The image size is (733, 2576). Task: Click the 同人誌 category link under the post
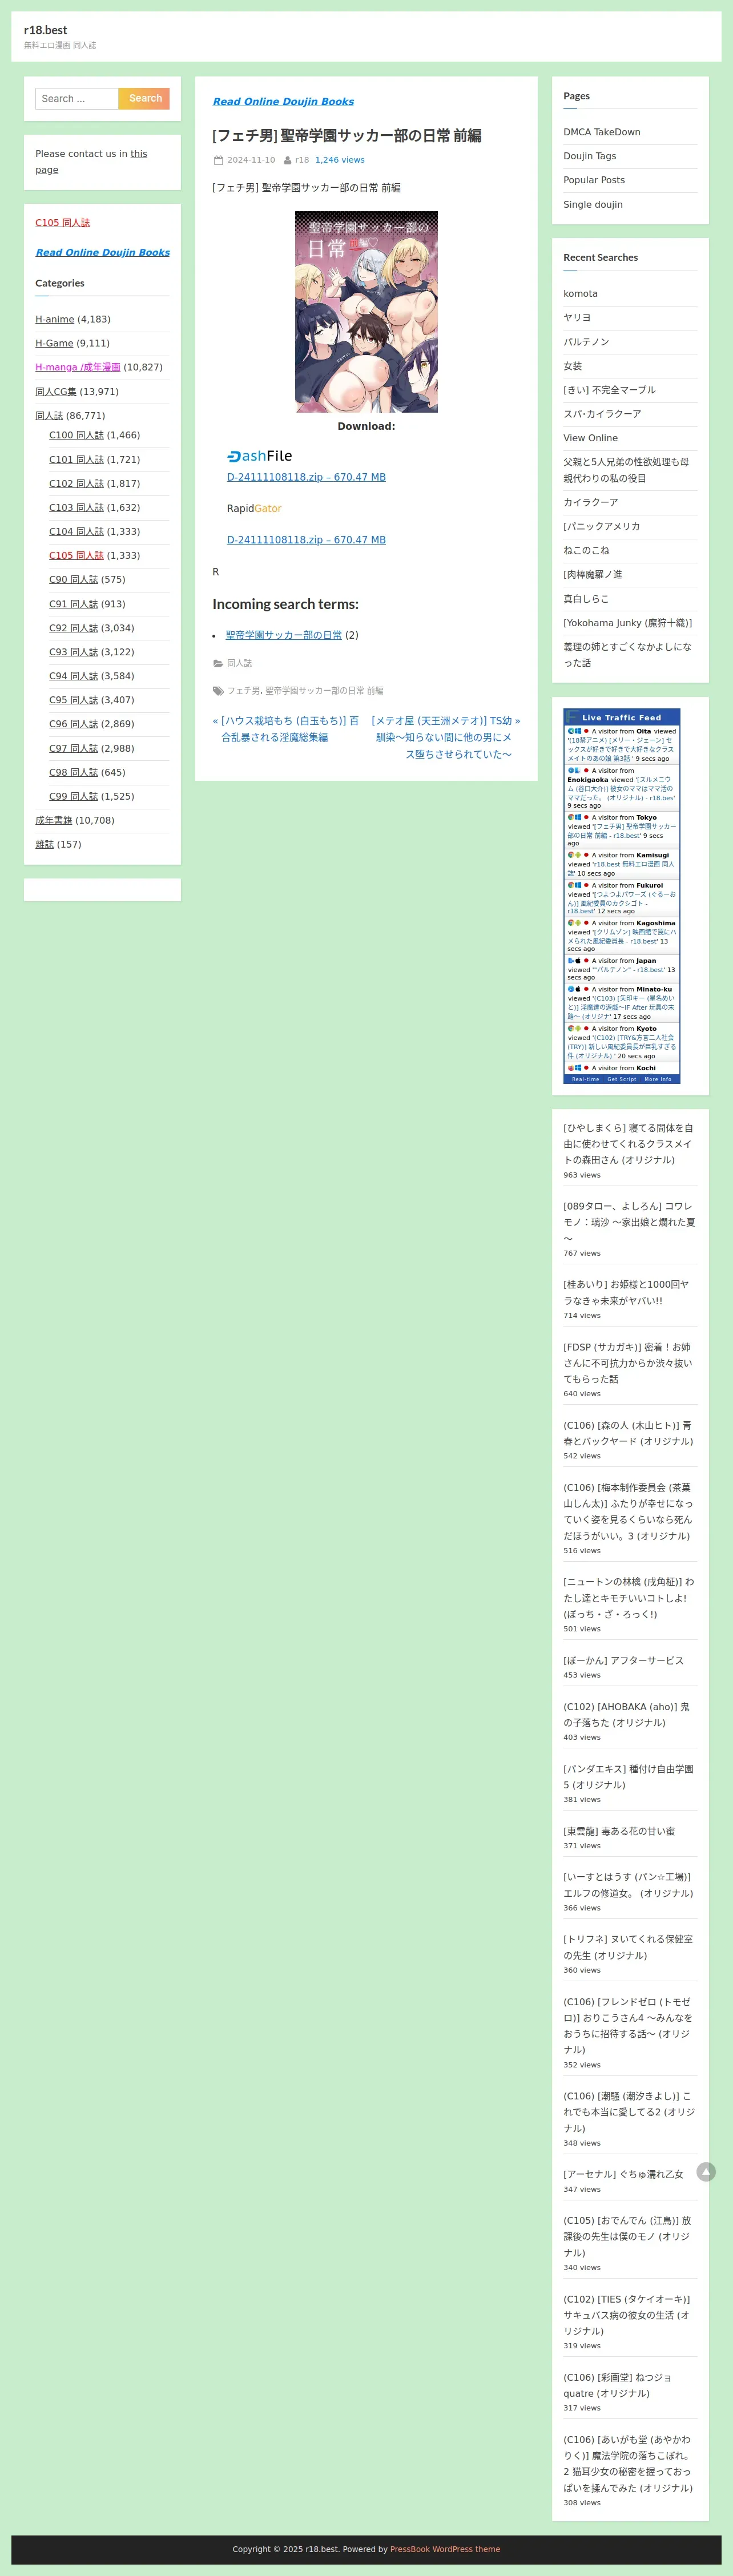(239, 663)
